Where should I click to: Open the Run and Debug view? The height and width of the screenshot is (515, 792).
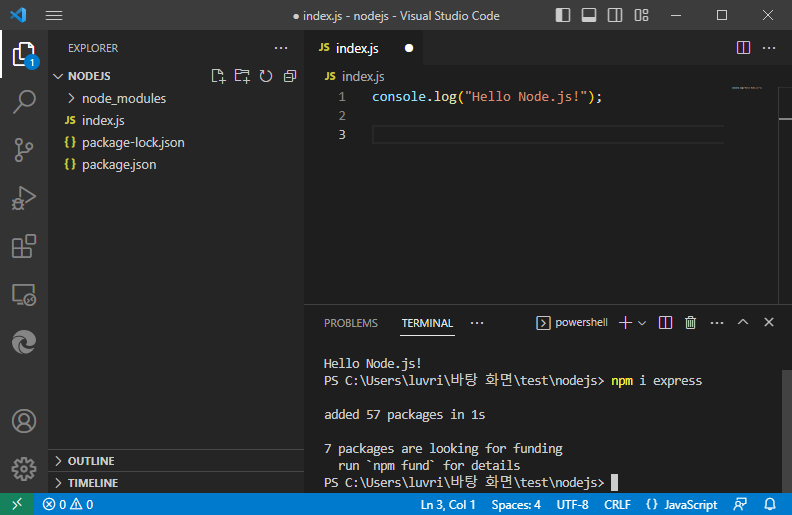click(24, 198)
